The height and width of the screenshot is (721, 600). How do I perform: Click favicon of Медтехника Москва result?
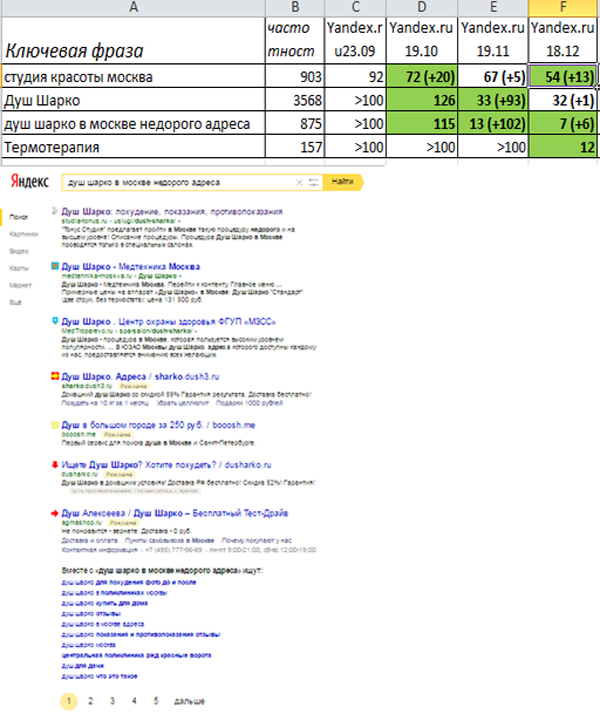point(55,266)
